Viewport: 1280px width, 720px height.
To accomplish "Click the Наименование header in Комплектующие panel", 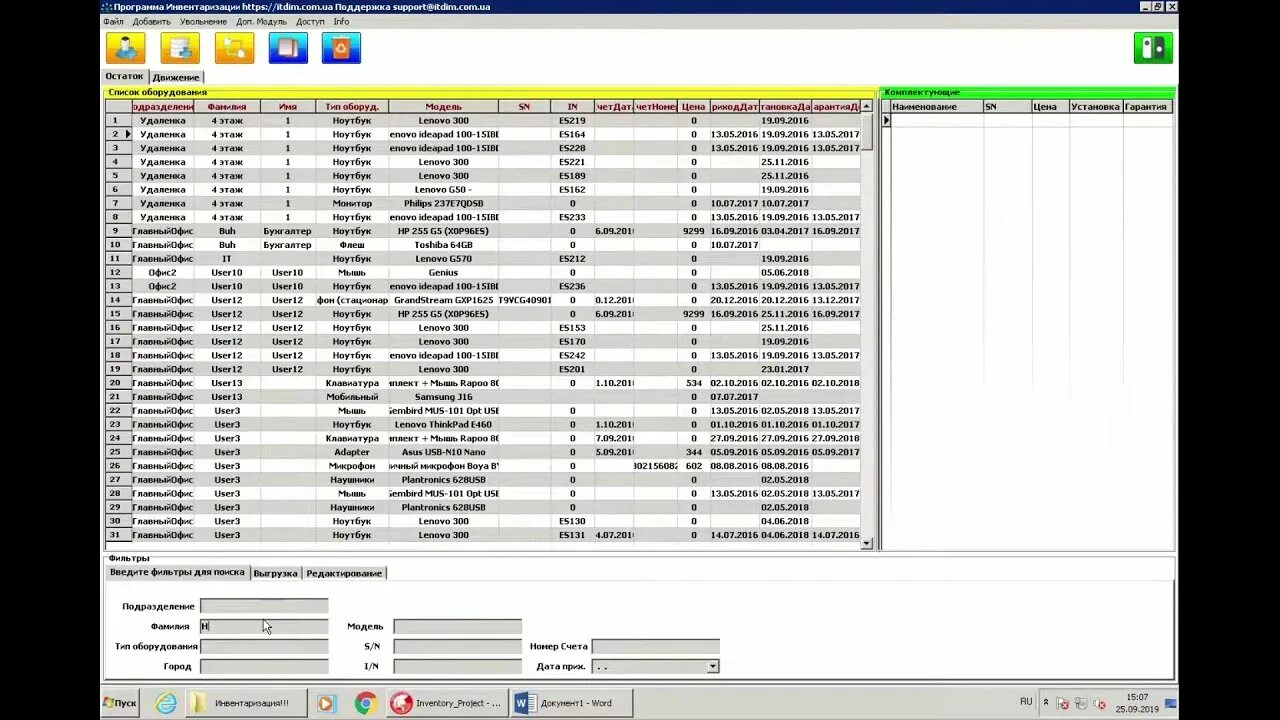I will pyautogui.click(x=936, y=106).
